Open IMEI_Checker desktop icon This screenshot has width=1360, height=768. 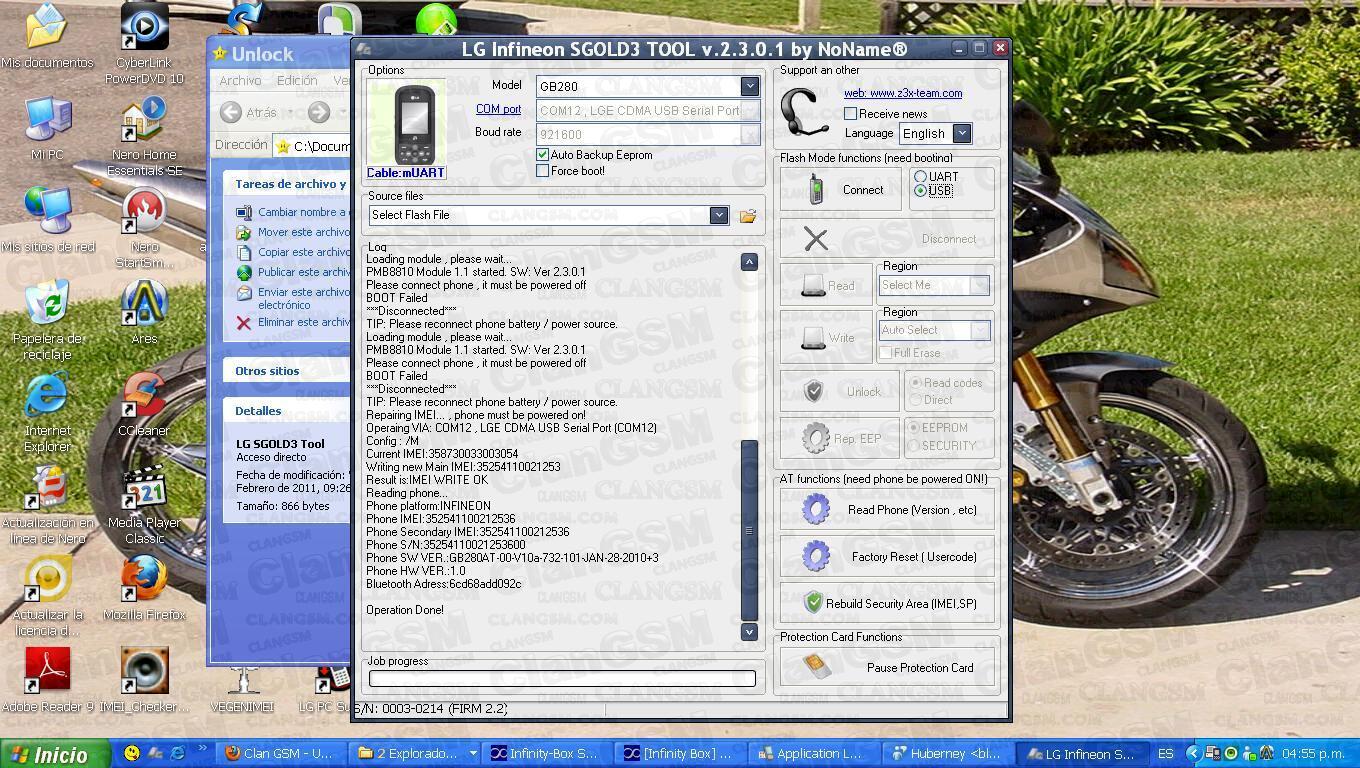click(144, 681)
